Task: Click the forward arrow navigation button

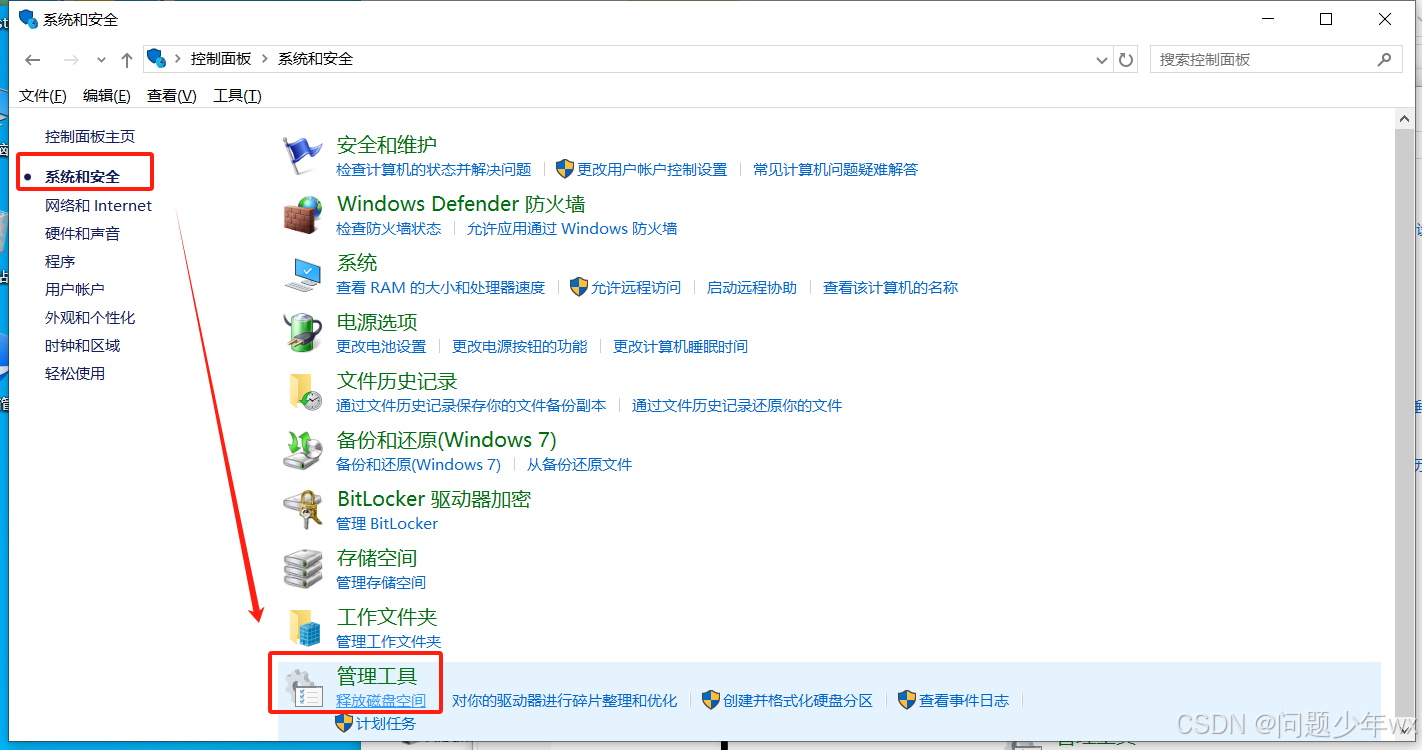Action: [x=71, y=60]
